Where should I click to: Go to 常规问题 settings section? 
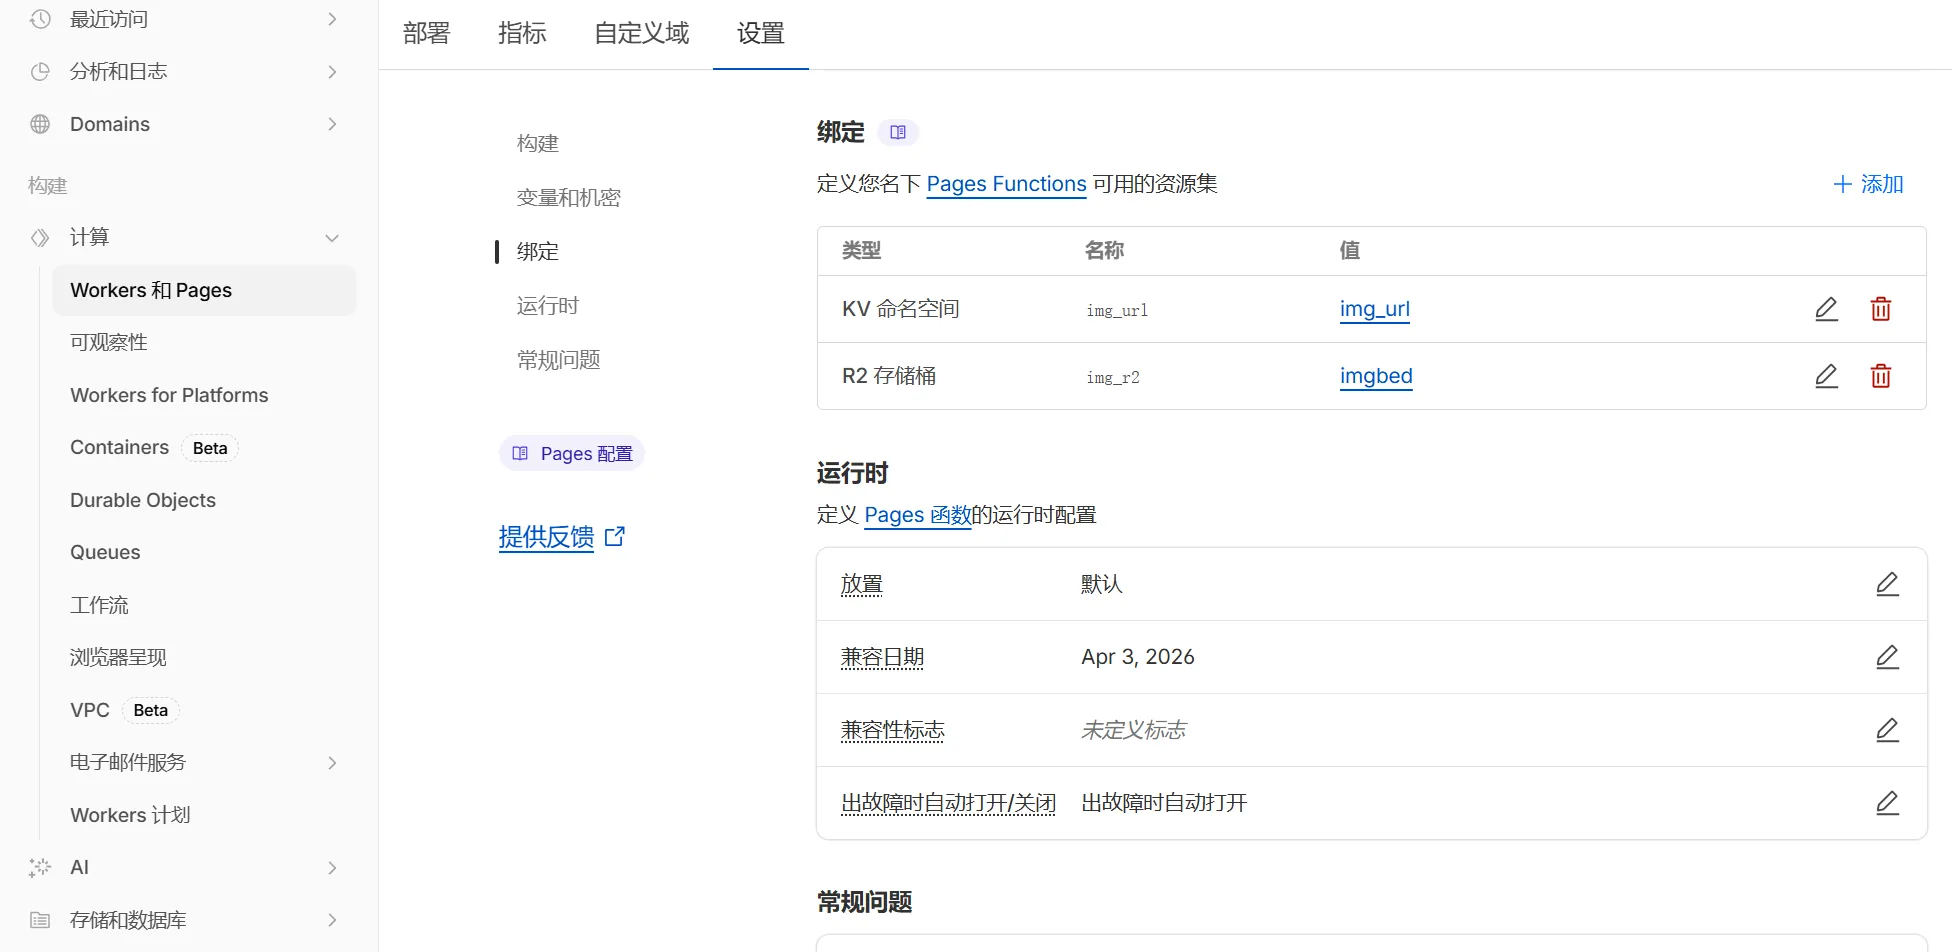click(x=558, y=359)
